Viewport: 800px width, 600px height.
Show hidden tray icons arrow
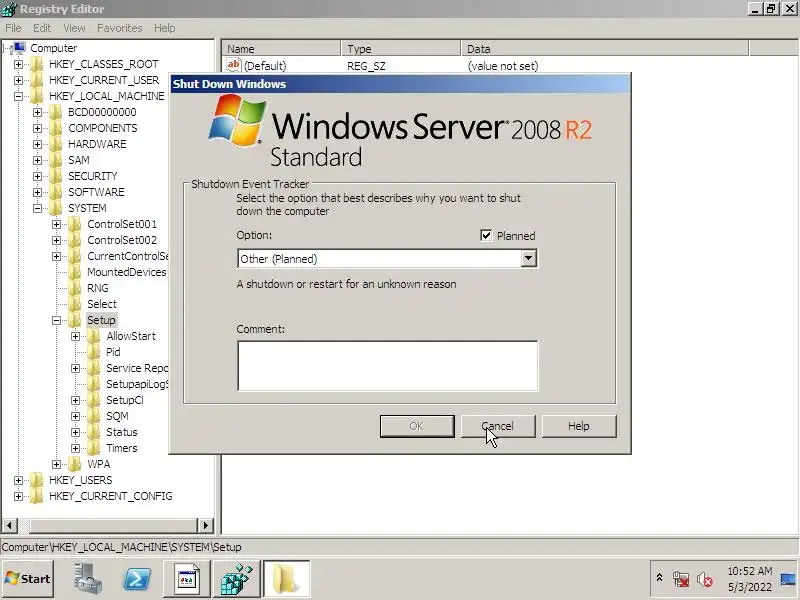tap(659, 578)
